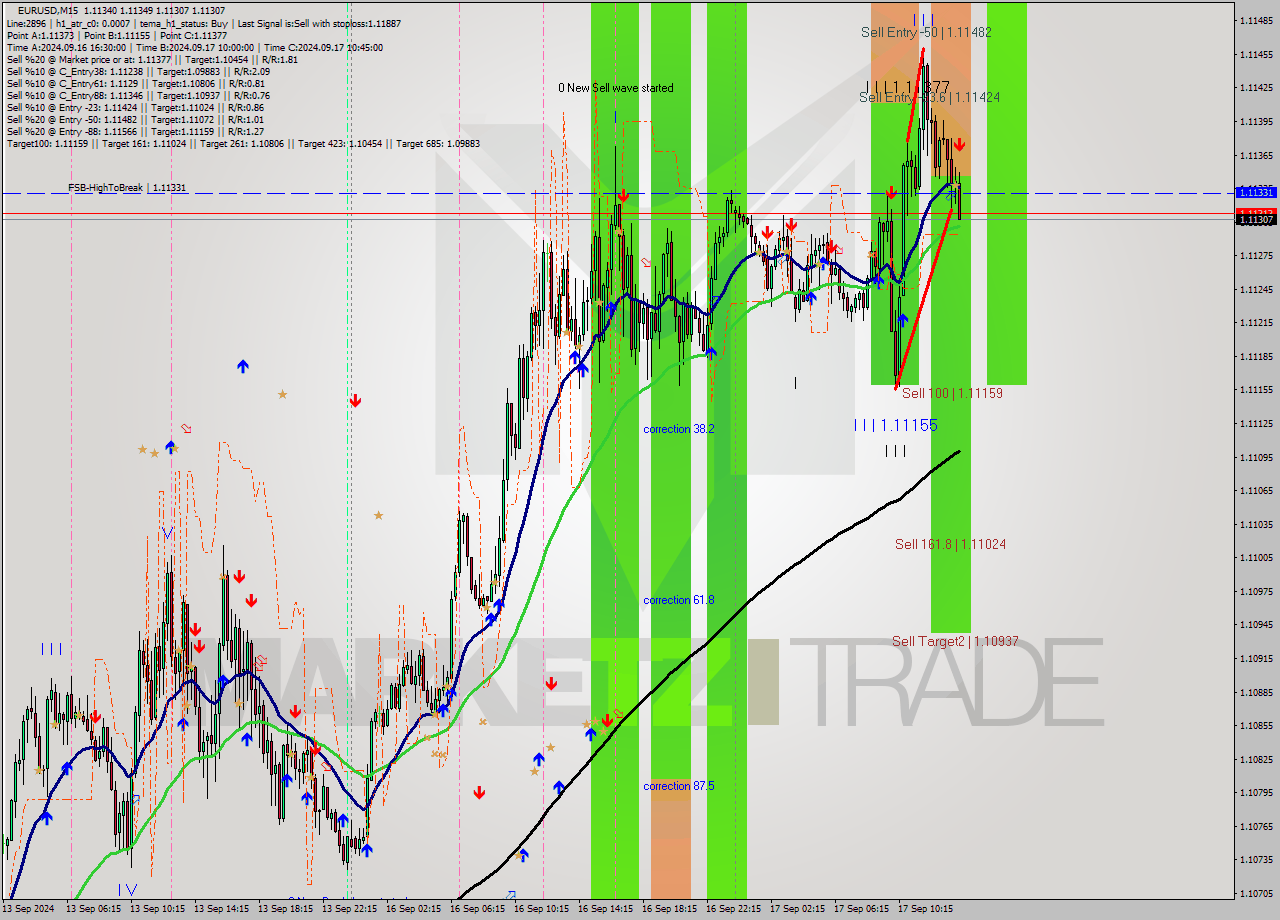Click the 1.11245 price axis label
This screenshot has width=1280, height=920.
click(1255, 289)
